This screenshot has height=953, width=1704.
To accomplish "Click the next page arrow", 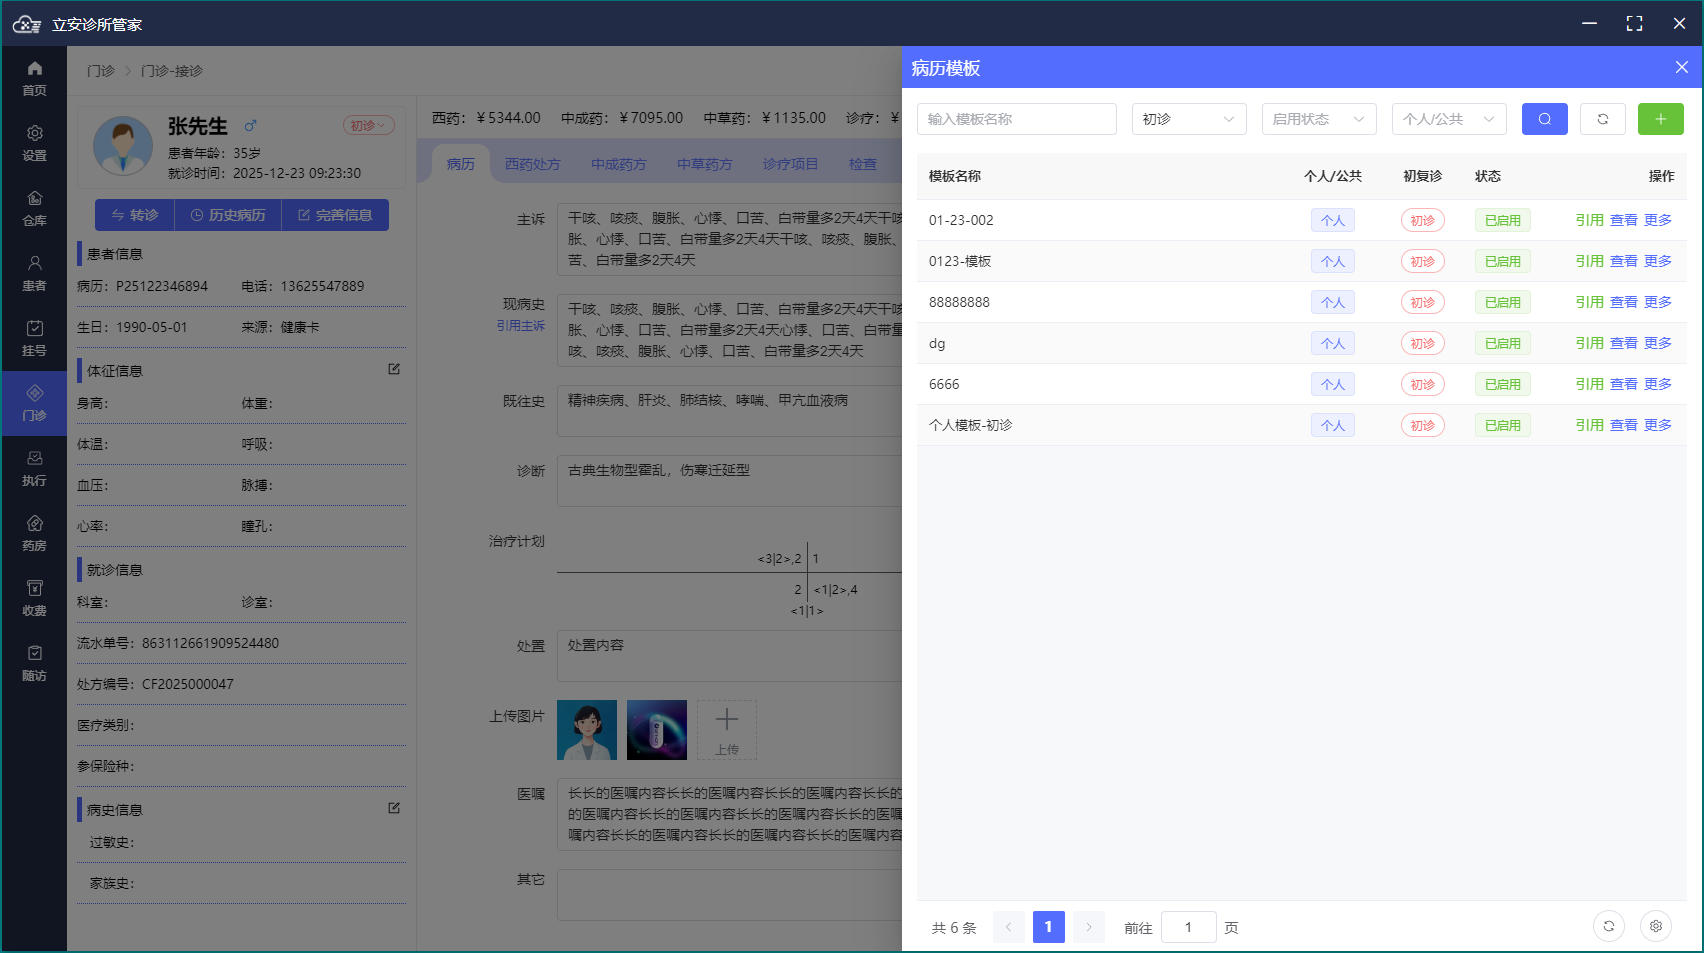I will coord(1089,927).
